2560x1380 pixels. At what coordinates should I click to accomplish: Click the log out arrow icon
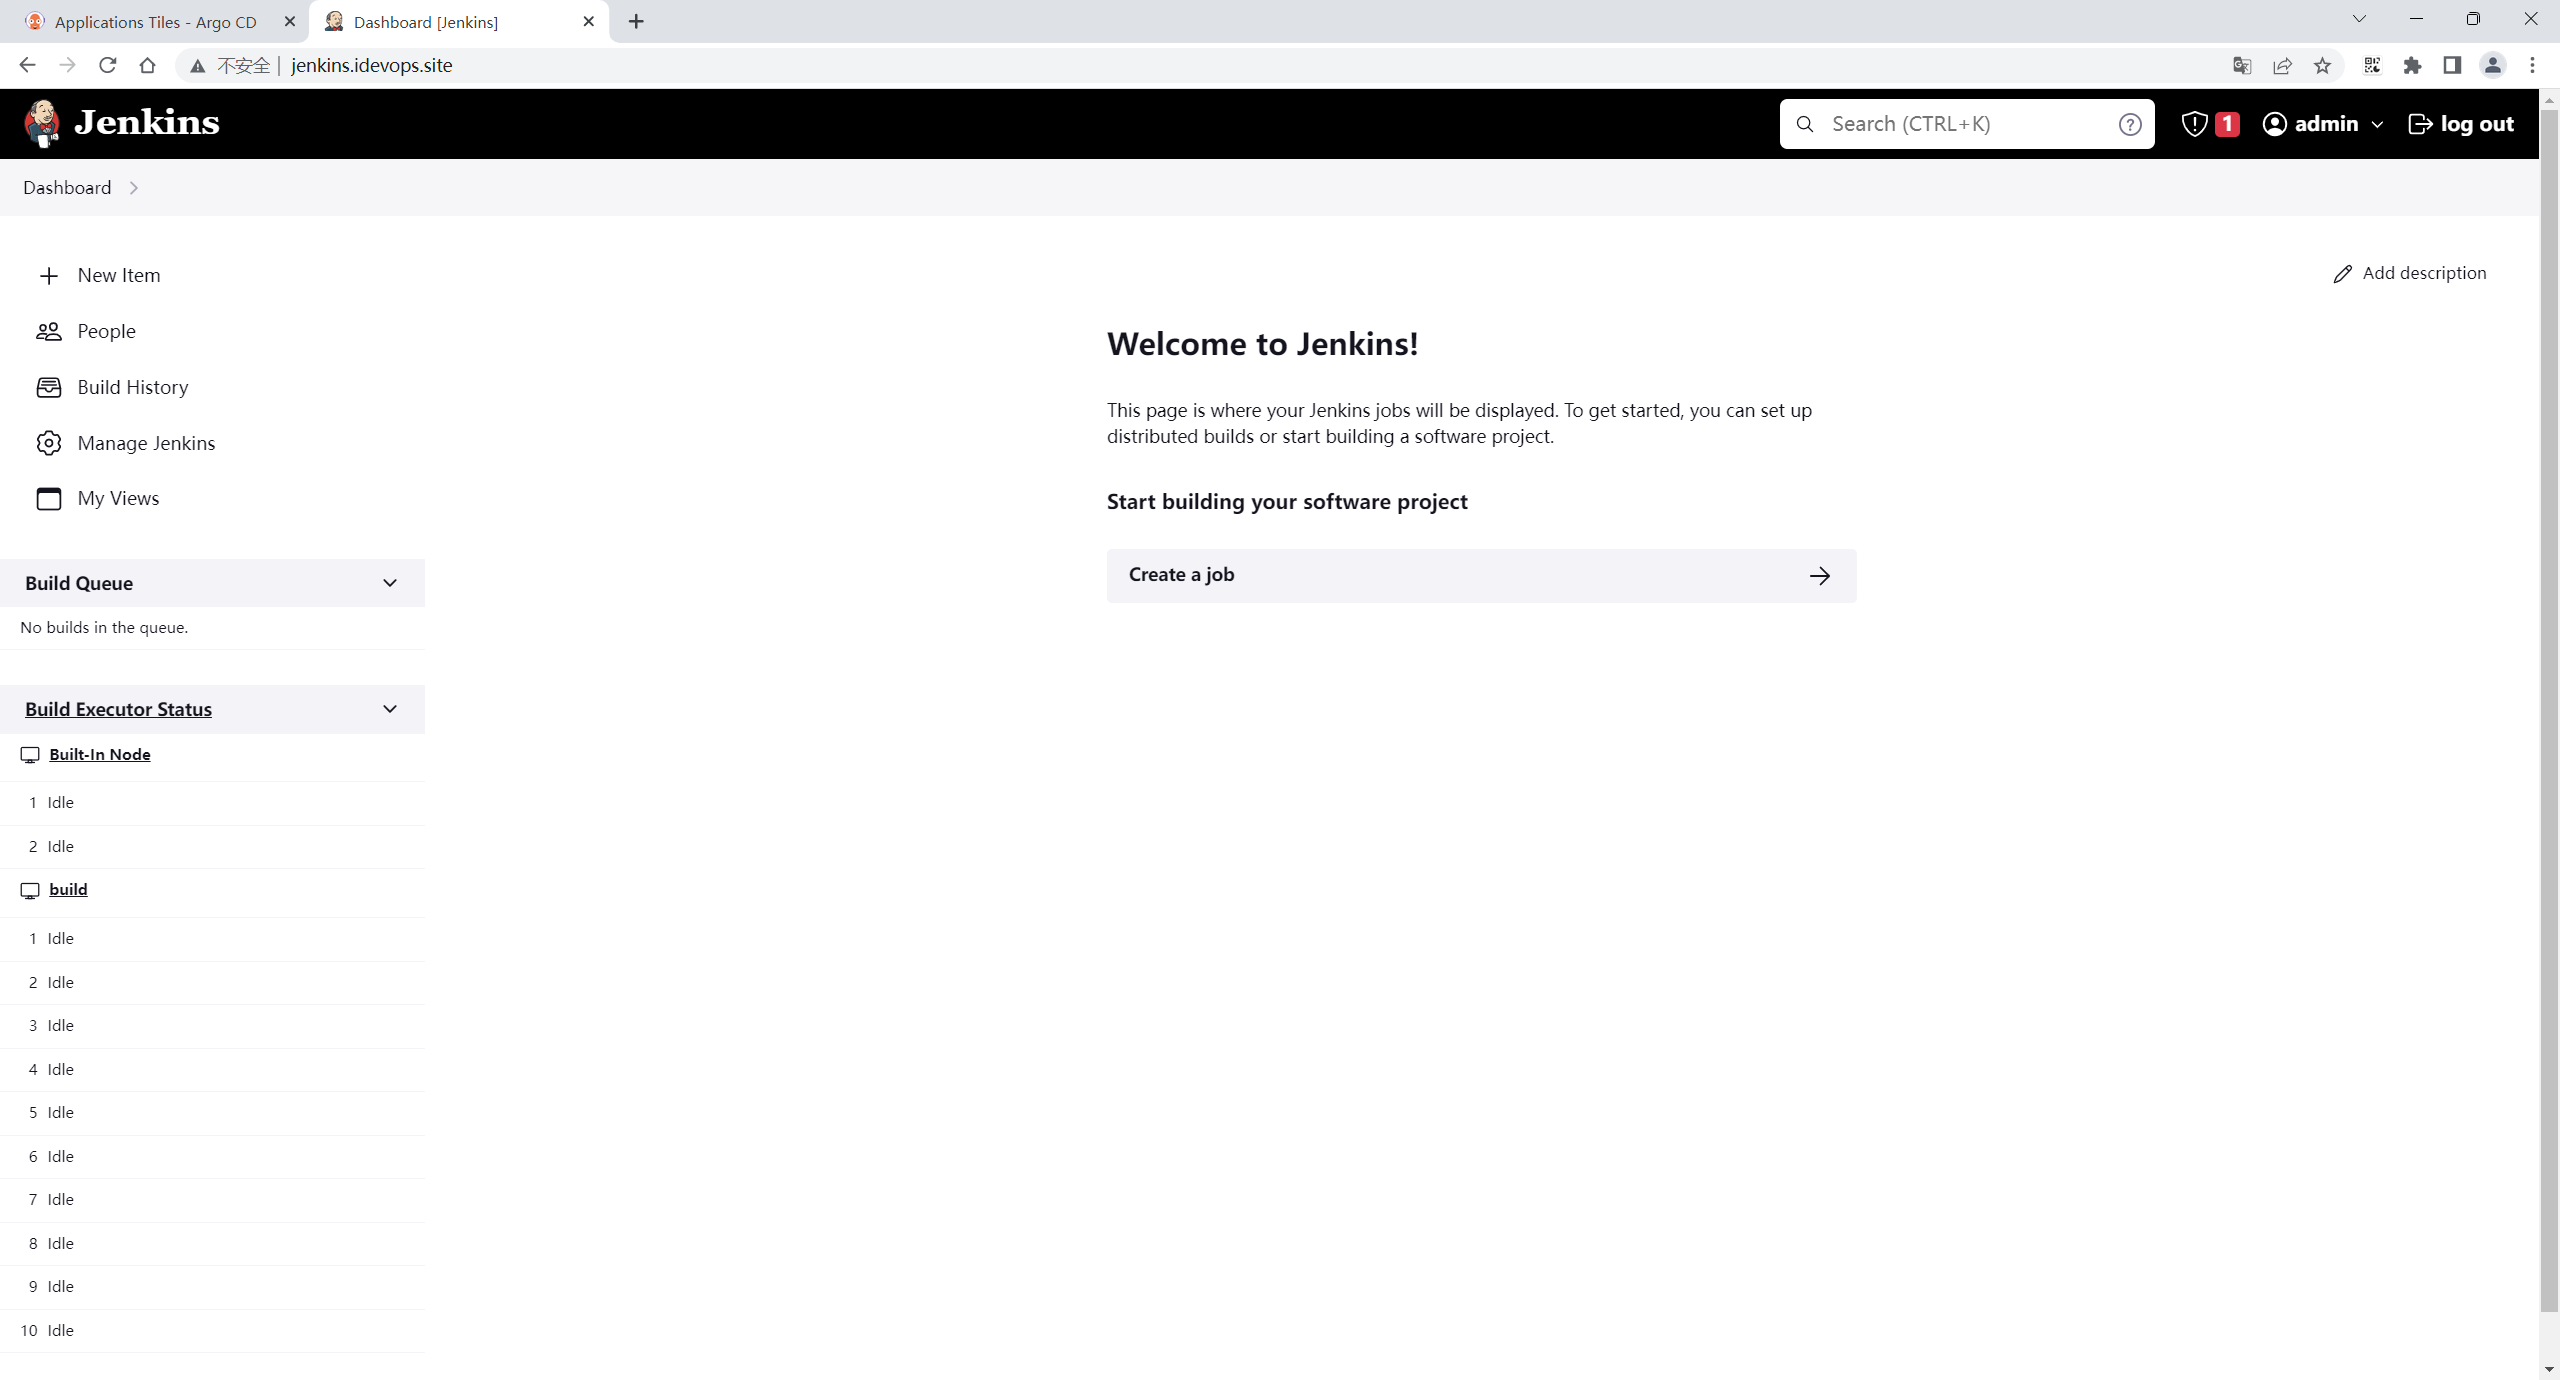pyautogui.click(x=2420, y=124)
